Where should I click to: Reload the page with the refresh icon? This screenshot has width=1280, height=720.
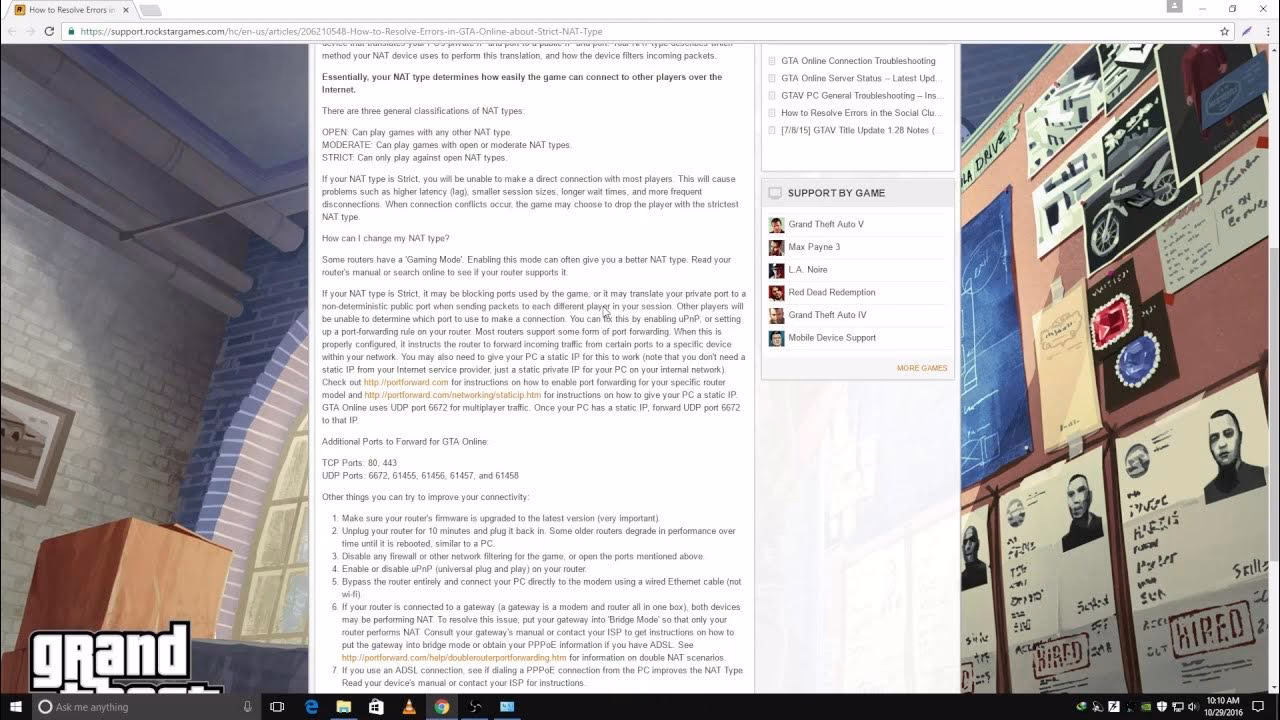[x=49, y=31]
